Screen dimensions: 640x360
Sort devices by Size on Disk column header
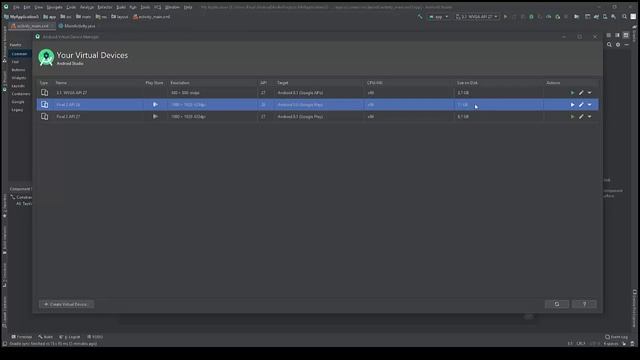click(467, 82)
